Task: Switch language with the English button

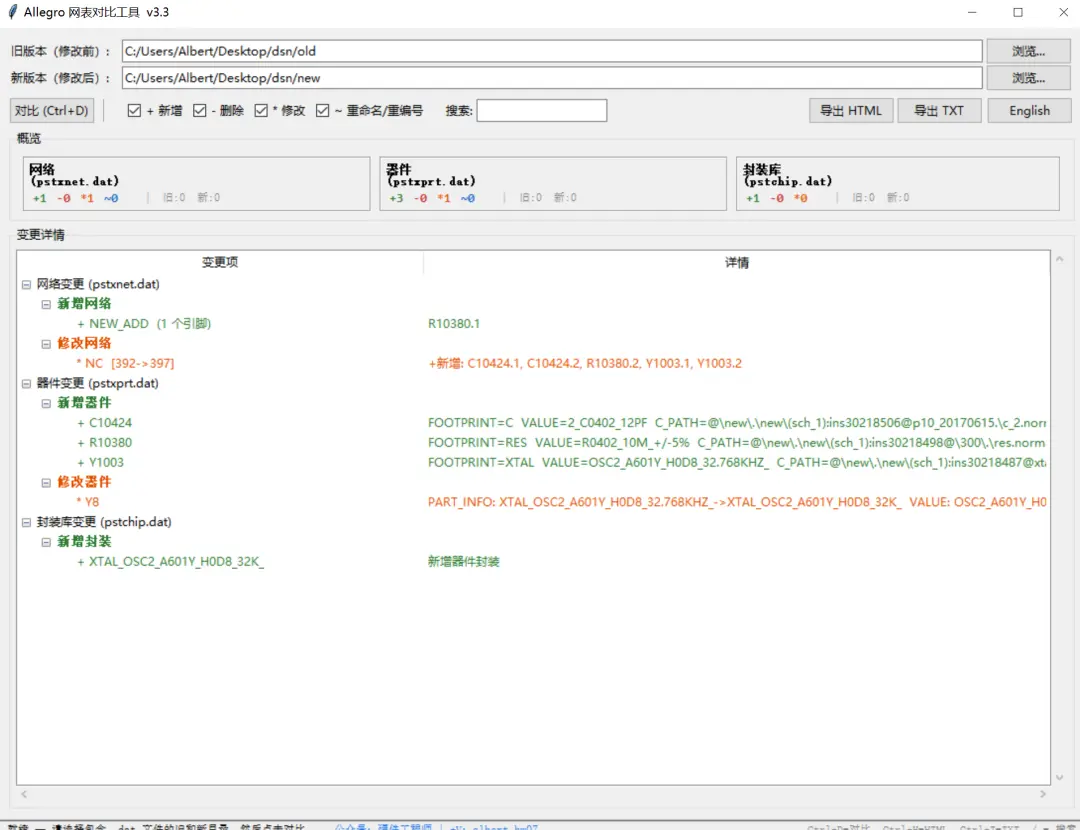Action: tap(1029, 110)
